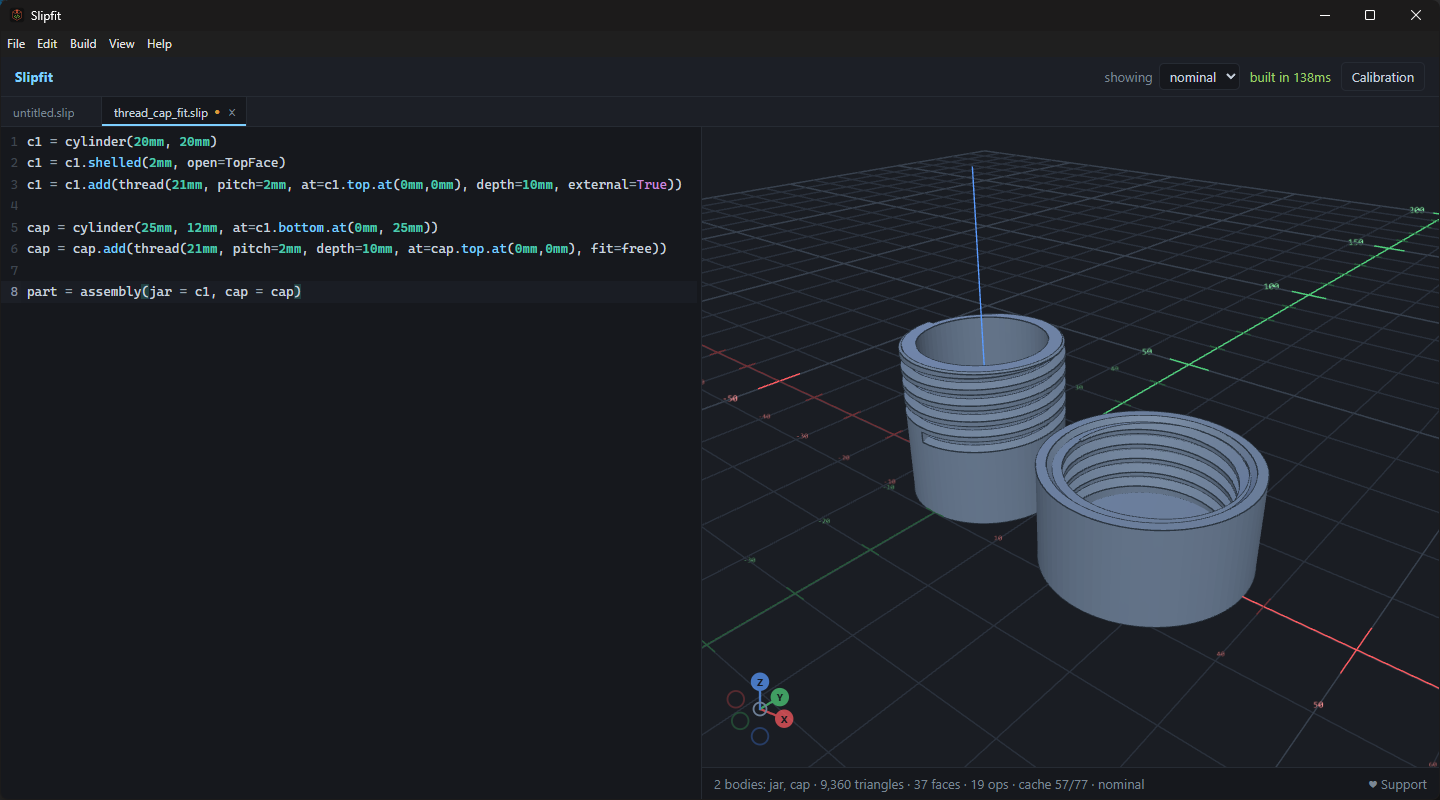This screenshot has height=800, width=1440.
Task: Open the File menu
Action: point(16,44)
